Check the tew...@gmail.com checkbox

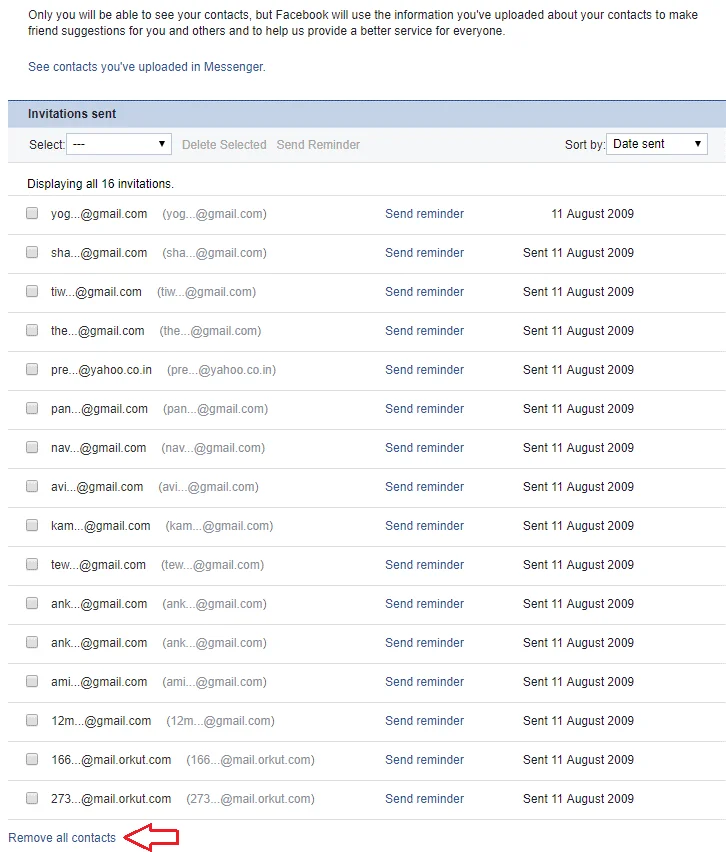tap(32, 565)
